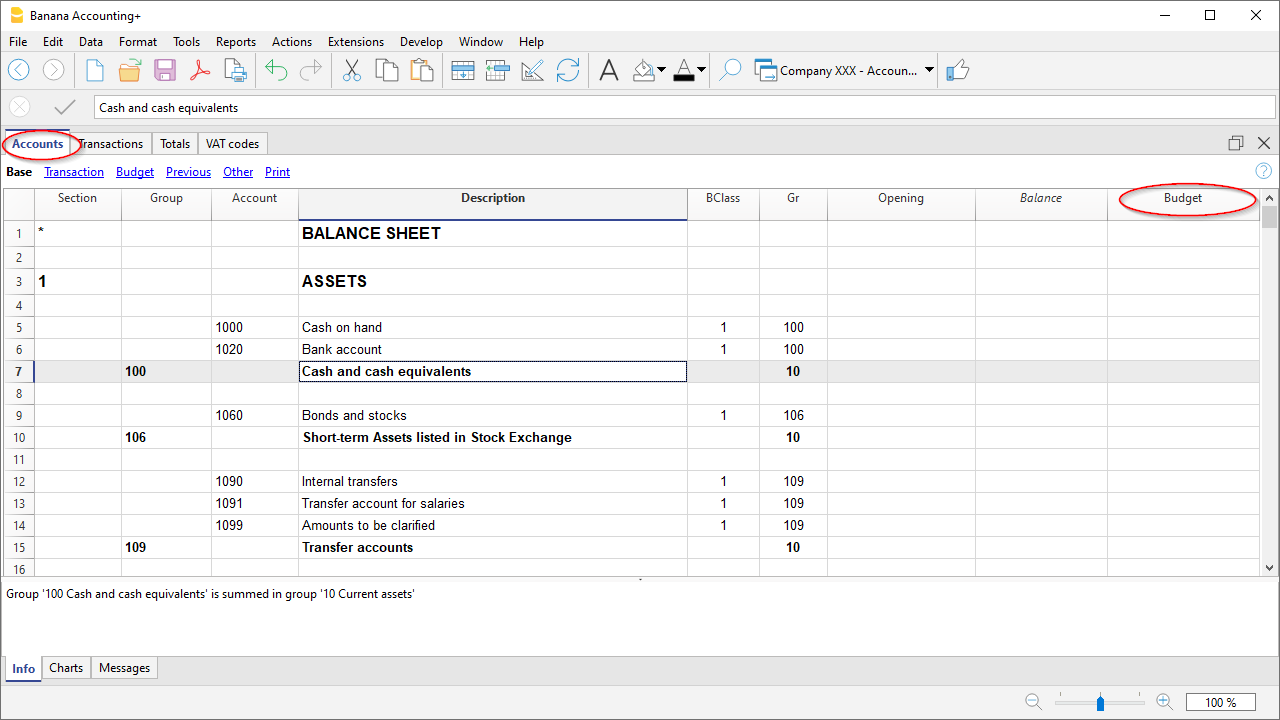1280x720 pixels.
Task: Open the Charts tab
Action: pyautogui.click(x=66, y=668)
